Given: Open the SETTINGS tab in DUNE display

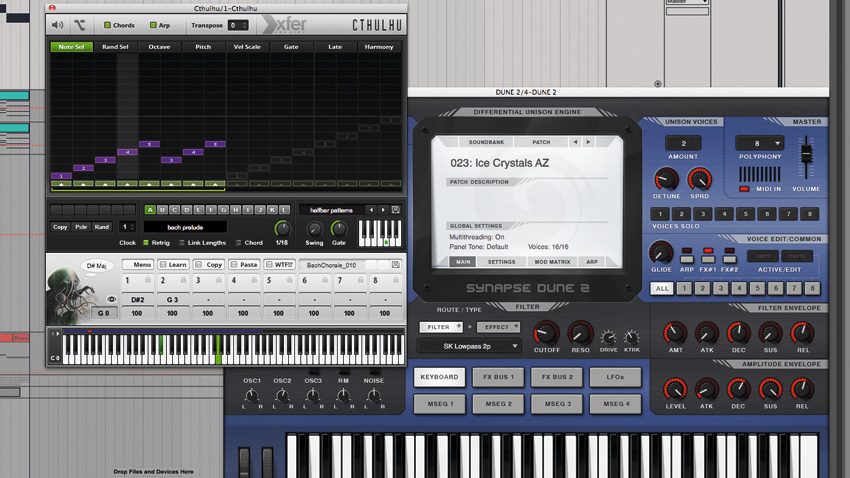Looking at the screenshot, I should tap(501, 262).
